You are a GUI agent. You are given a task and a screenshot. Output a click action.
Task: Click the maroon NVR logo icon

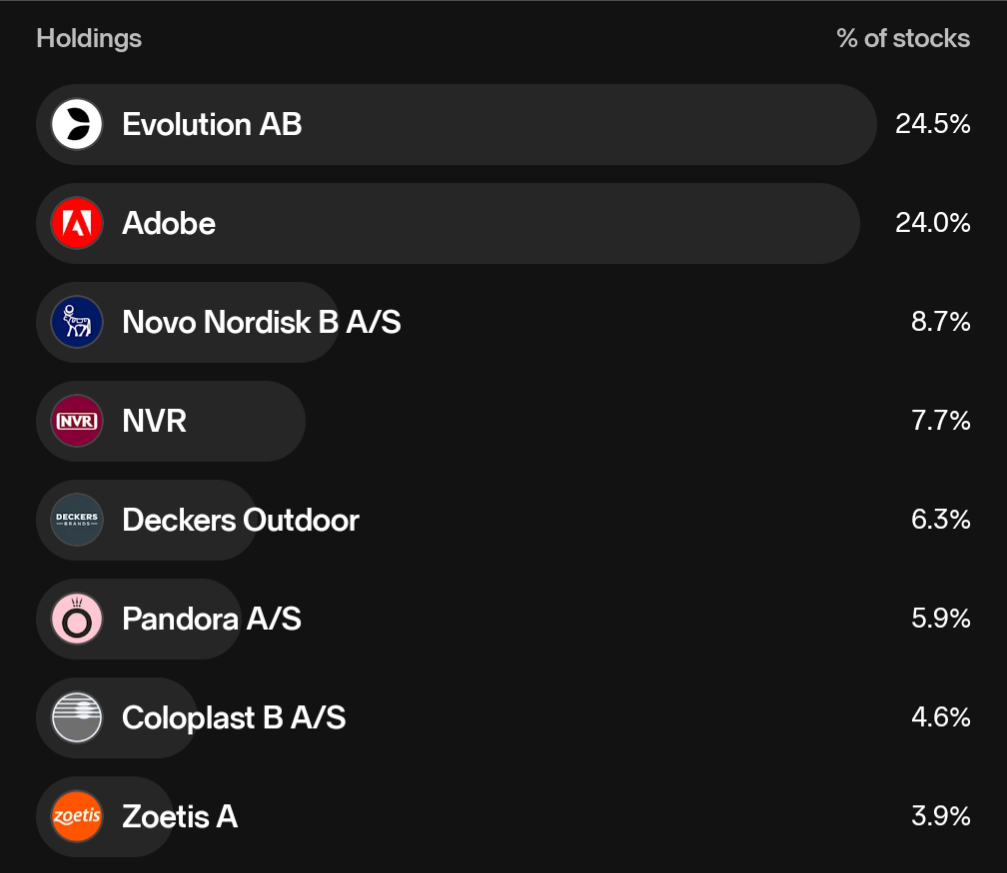click(76, 421)
